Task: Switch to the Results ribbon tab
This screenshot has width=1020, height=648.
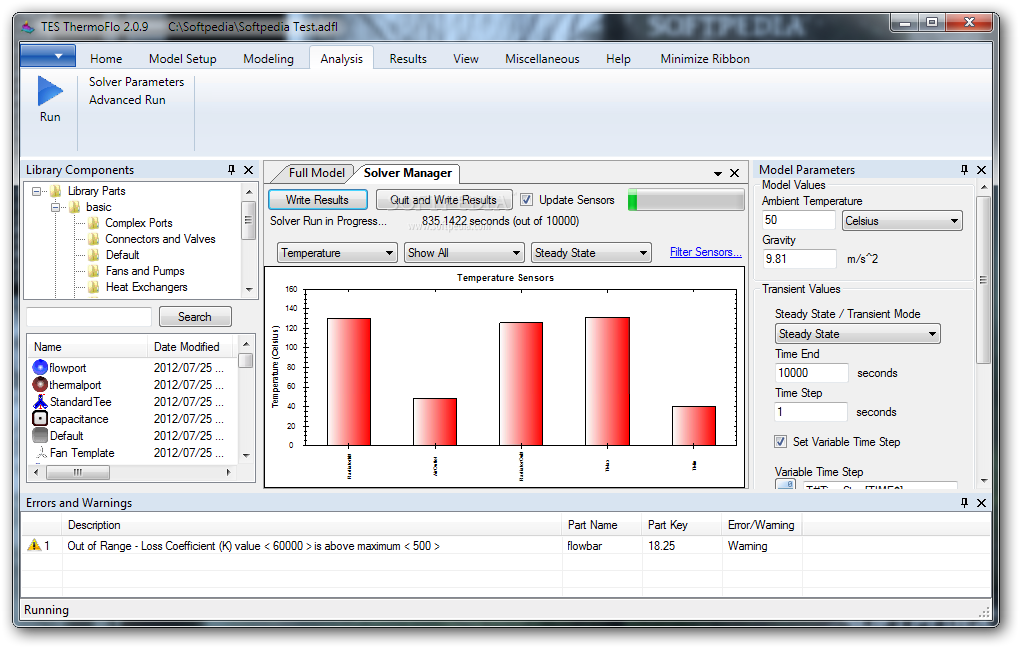Action: [x=408, y=59]
